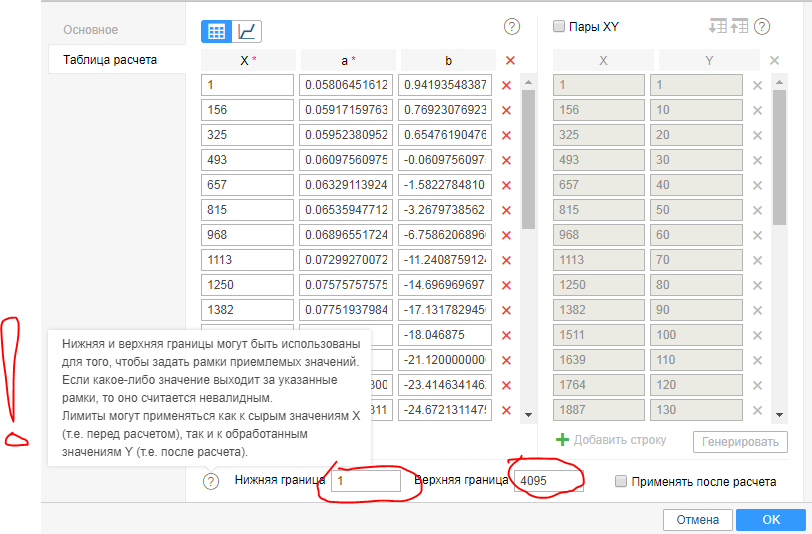Delete all rows using header red X
812x534 pixels.
coord(510,61)
